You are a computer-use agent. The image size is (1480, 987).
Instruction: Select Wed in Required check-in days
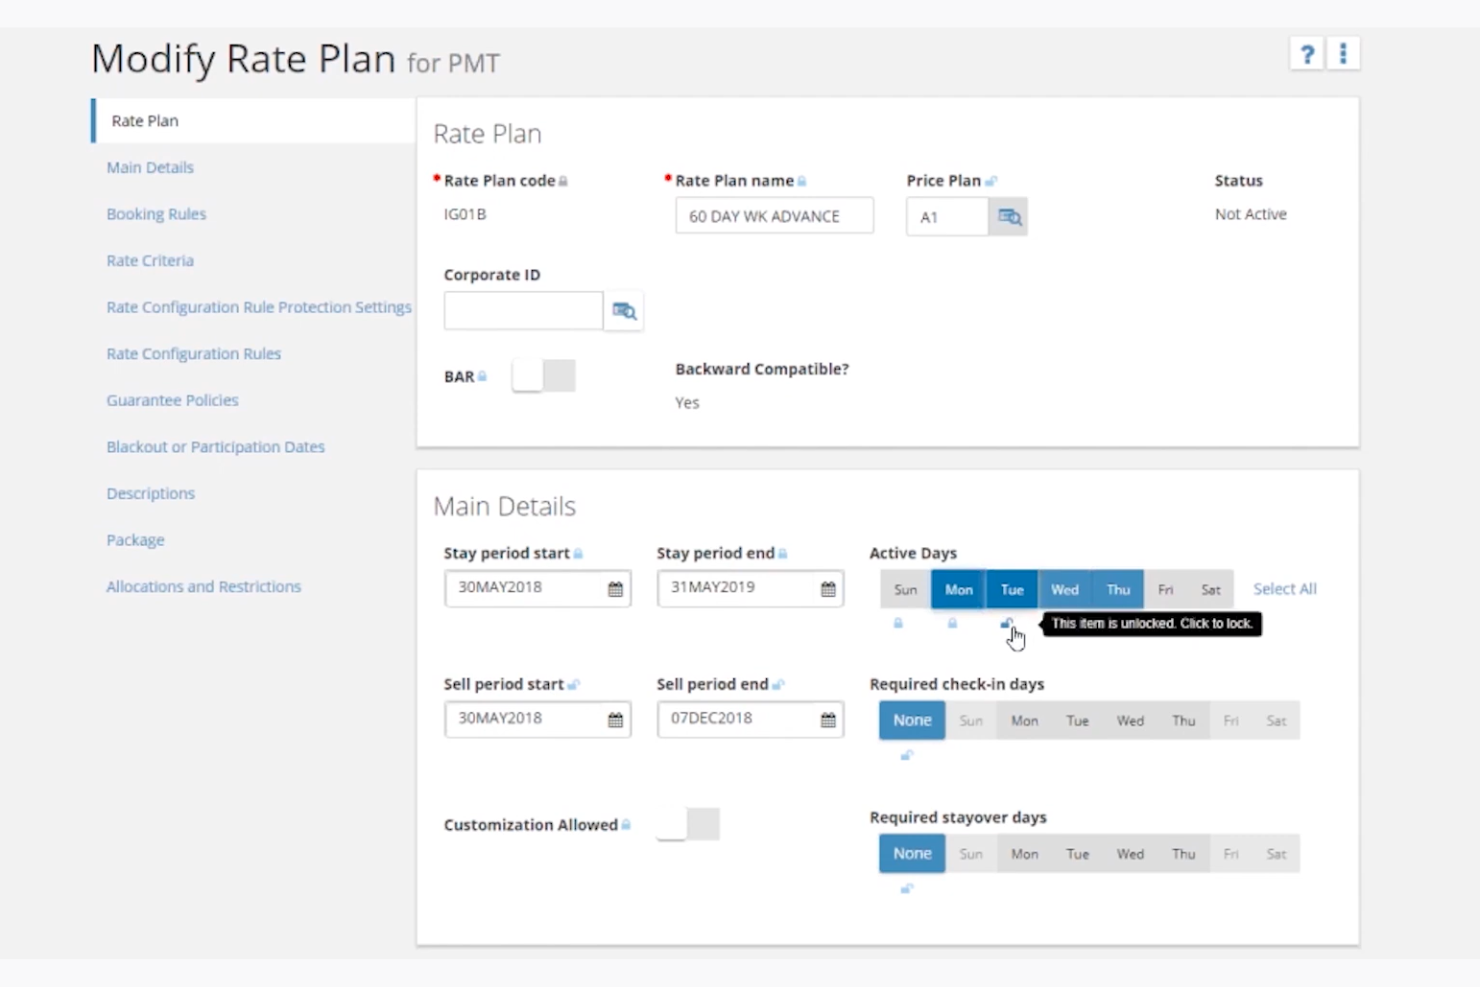click(x=1130, y=720)
